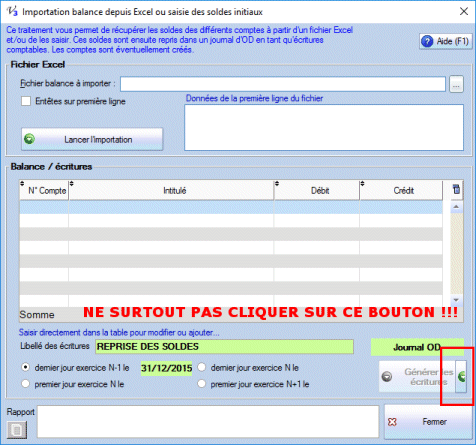476x445 pixels.
Task: Click inside the Rapport text area
Action: (208, 422)
